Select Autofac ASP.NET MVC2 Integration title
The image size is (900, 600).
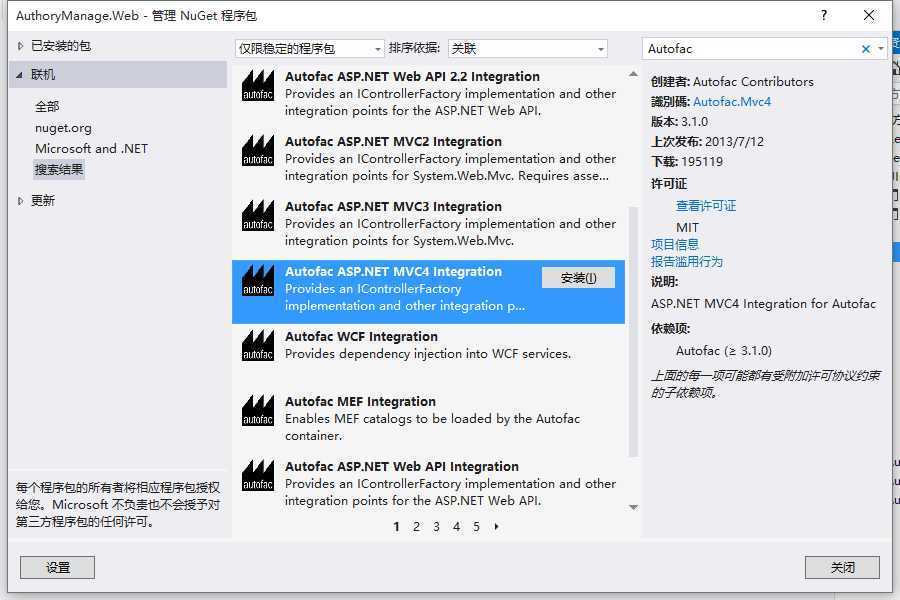click(393, 141)
